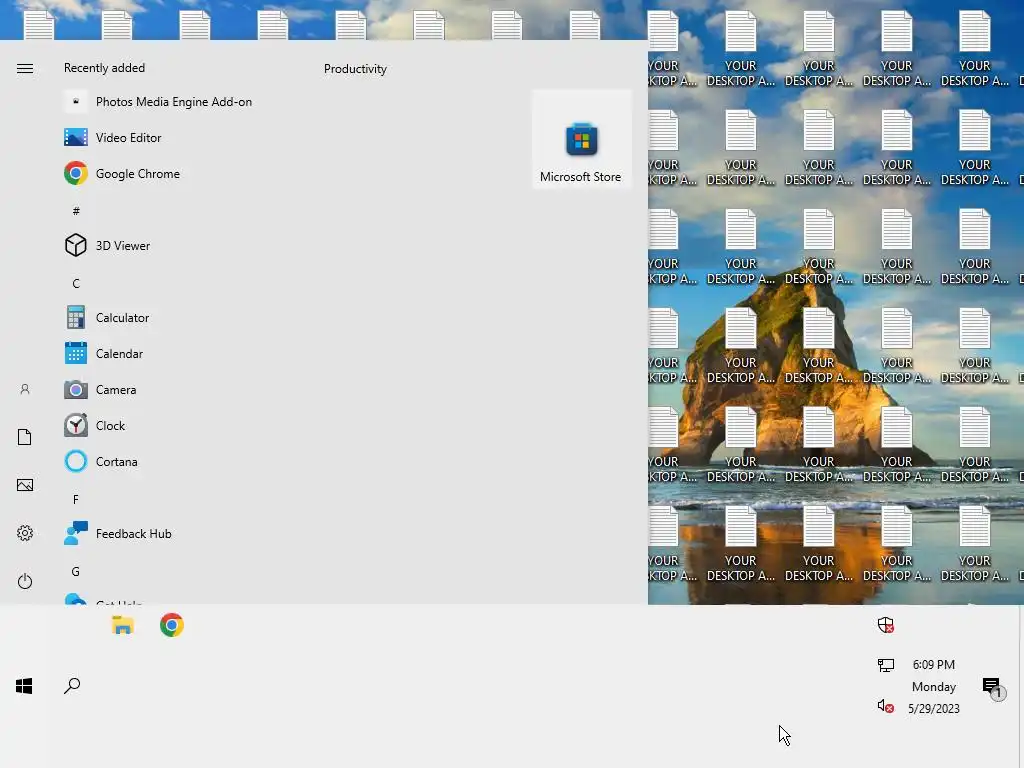Screen dimensions: 1024x768
Task: Launch Video Editor from the app list
Action: 113,138
